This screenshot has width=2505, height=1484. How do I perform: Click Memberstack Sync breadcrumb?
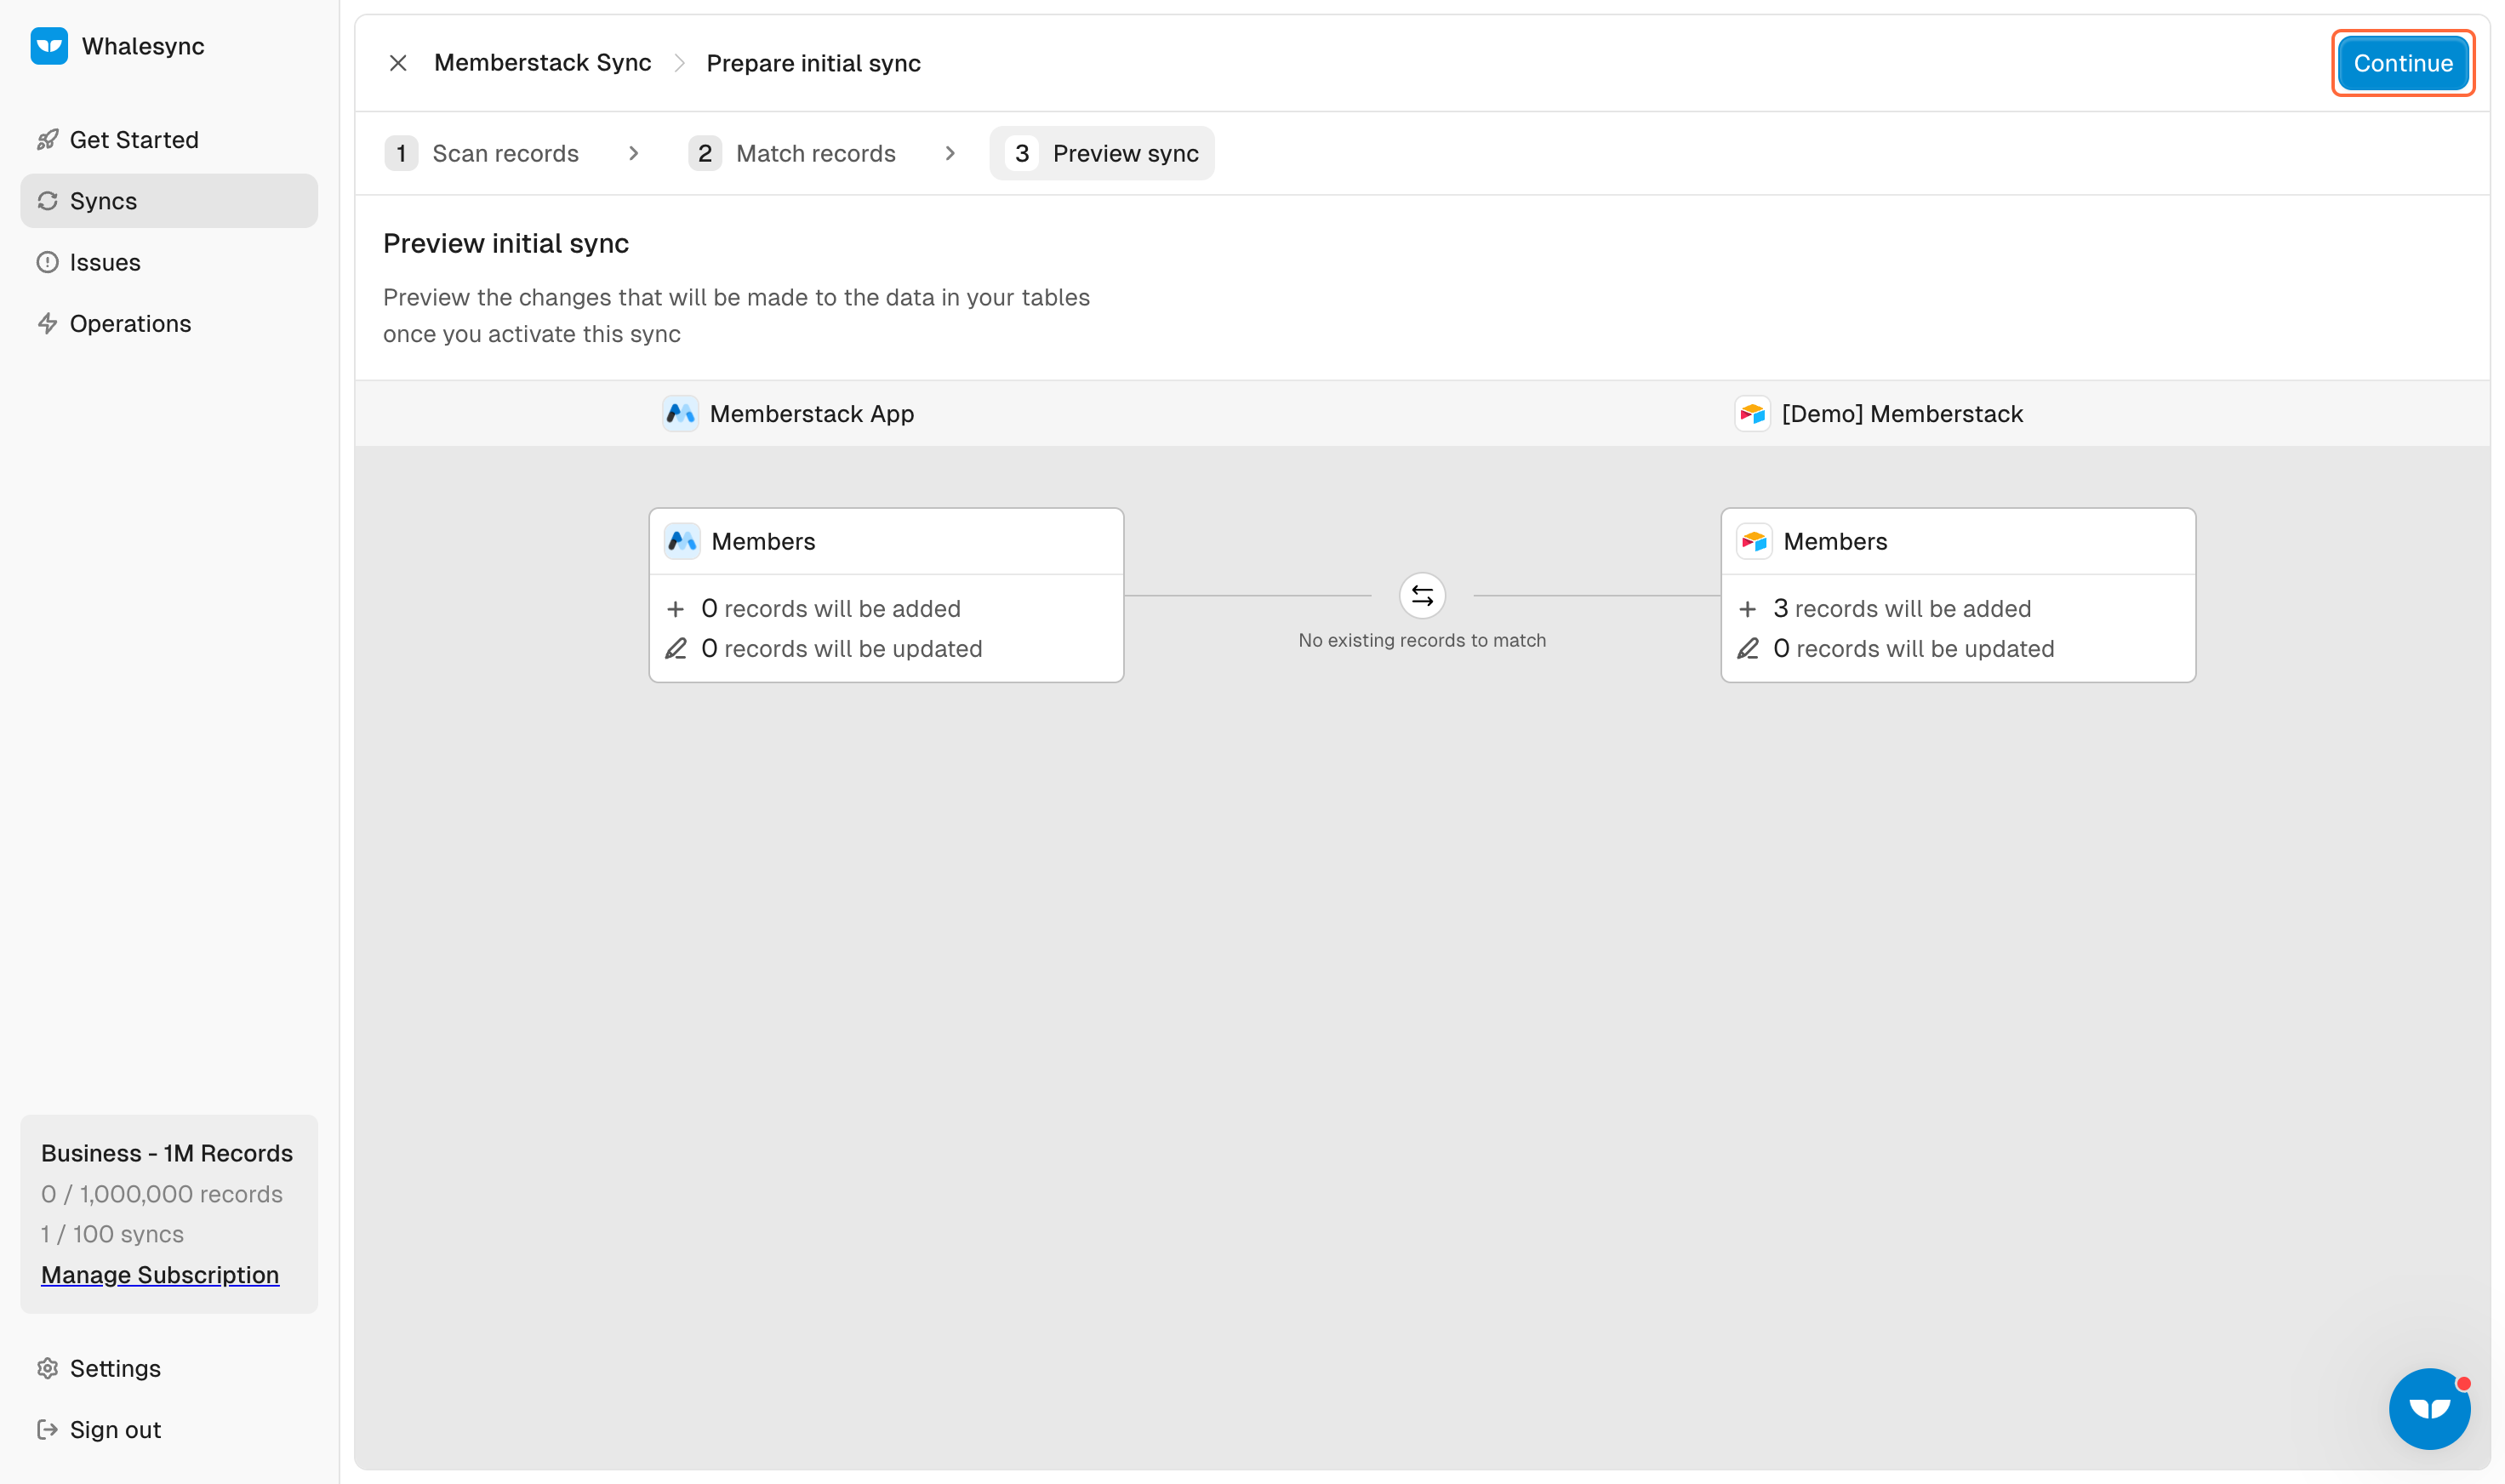point(542,63)
